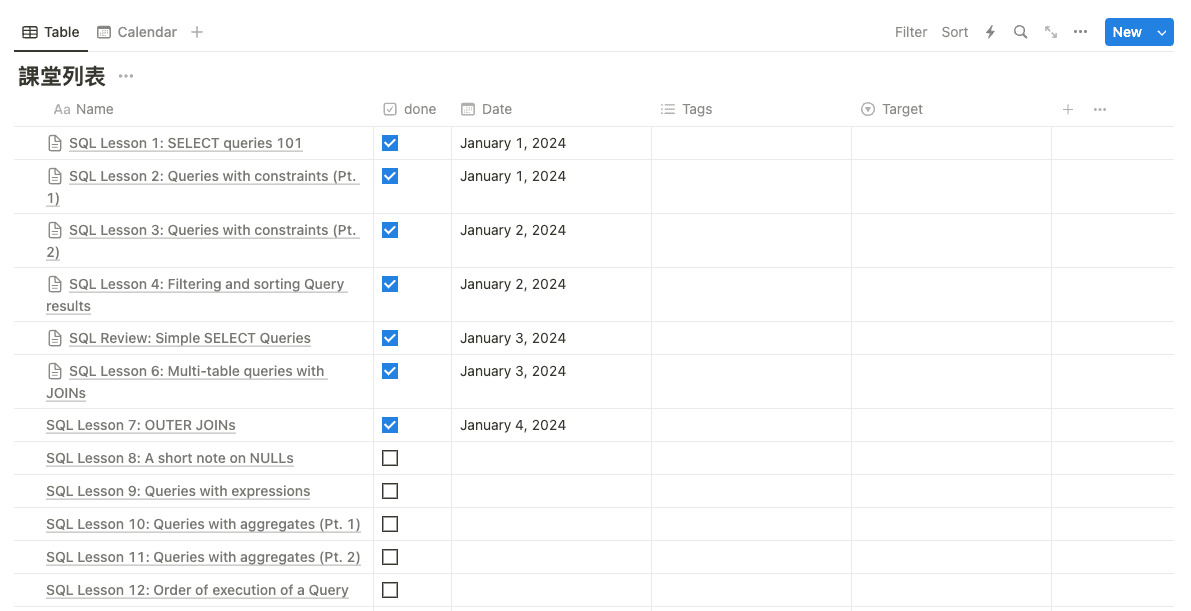Open the Tags column header menu
1191x611 pixels.
point(697,109)
